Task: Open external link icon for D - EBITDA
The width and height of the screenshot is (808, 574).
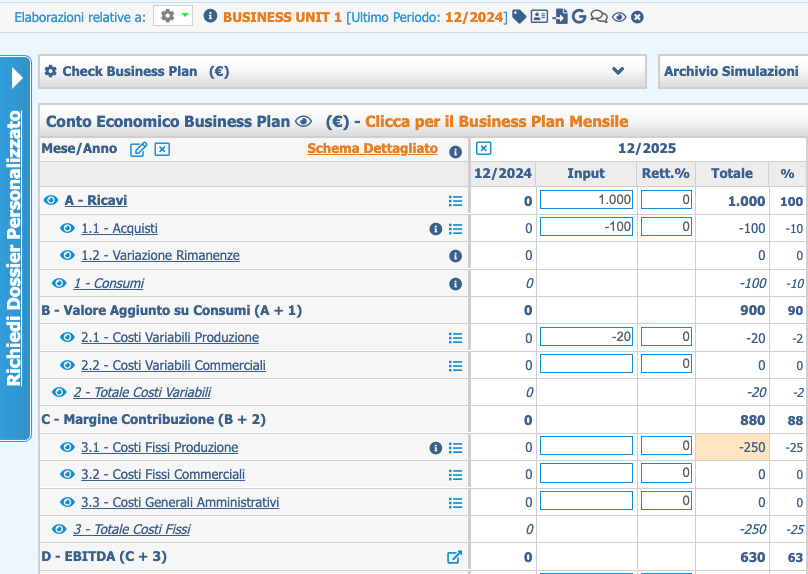Action: 454,557
